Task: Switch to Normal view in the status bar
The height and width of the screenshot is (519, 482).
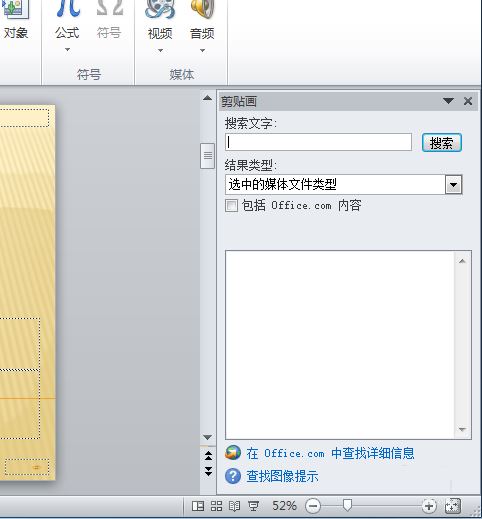Action: point(198,506)
